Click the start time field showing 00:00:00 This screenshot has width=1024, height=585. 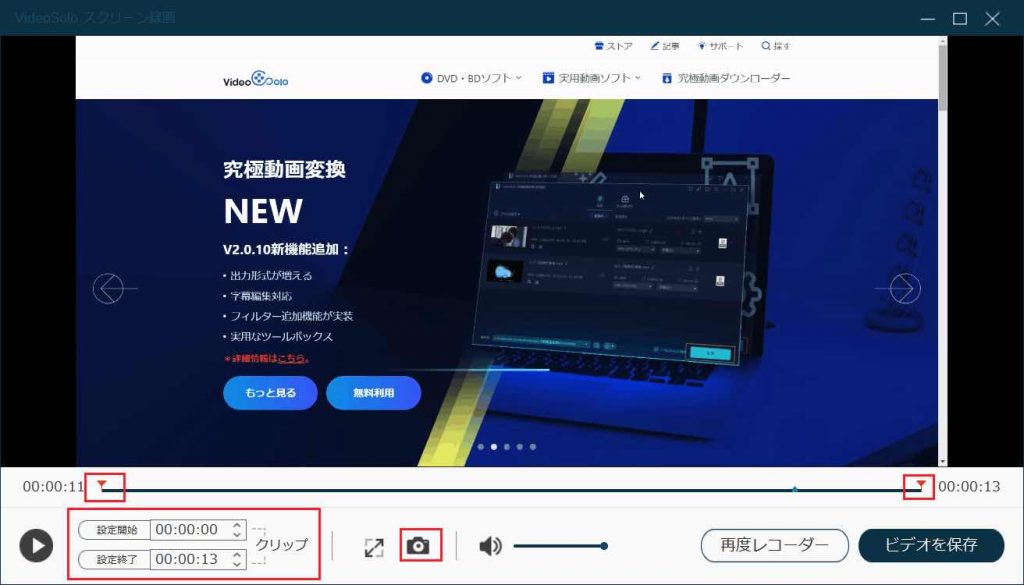pos(189,530)
